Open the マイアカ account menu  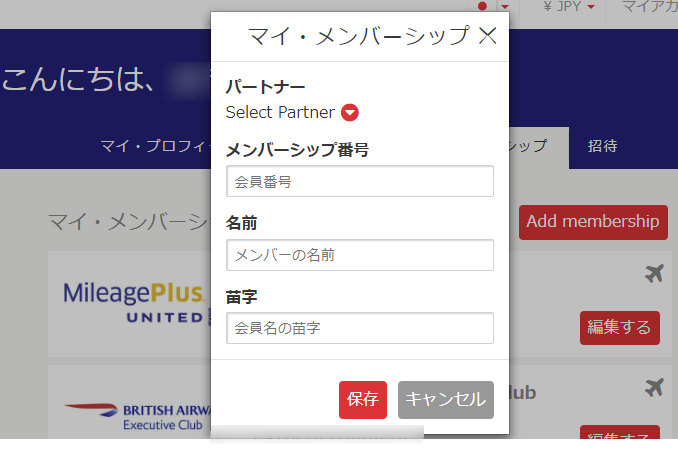[x=648, y=8]
